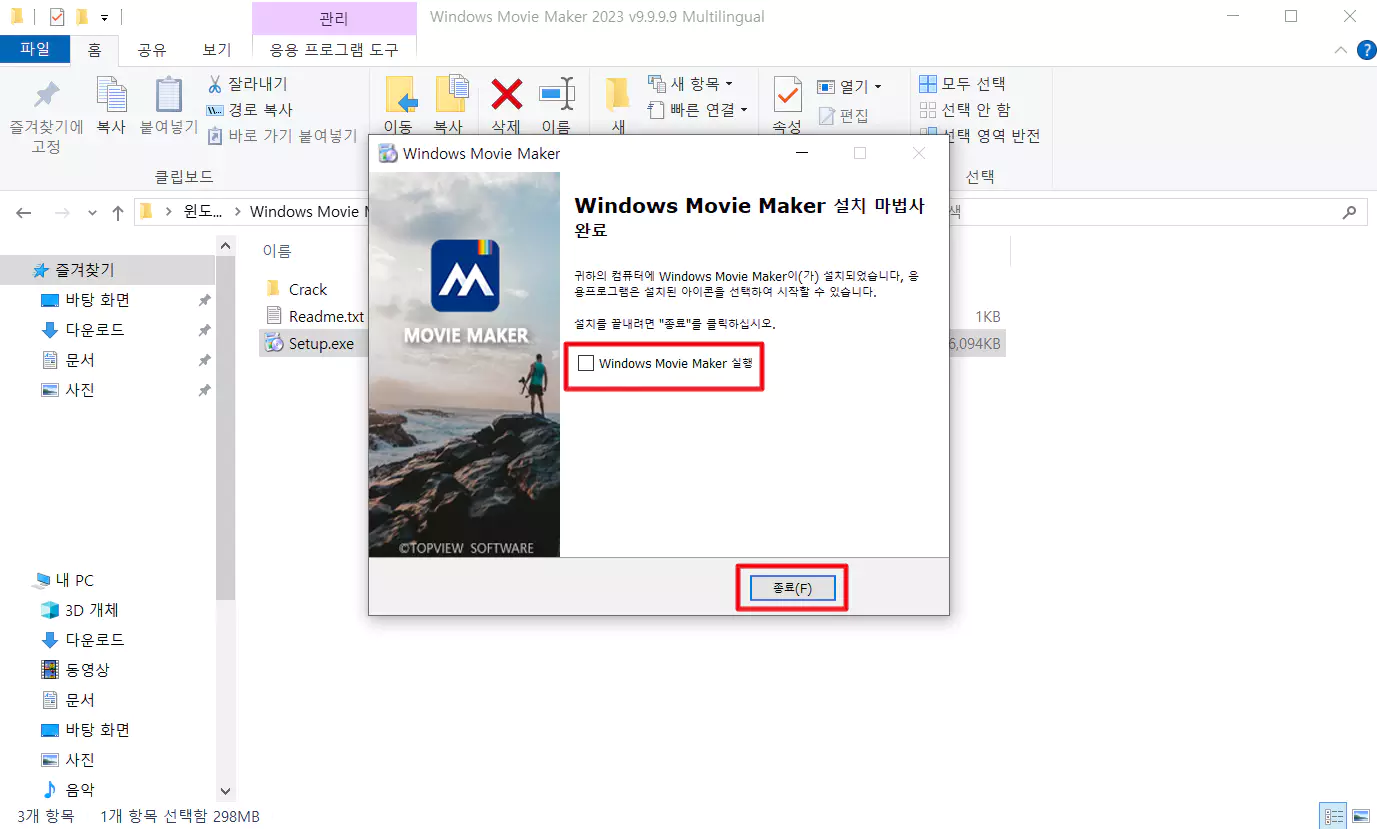This screenshot has height=829, width=1377.
Task: Open the recent locations dropdown arrow
Action: click(93, 213)
